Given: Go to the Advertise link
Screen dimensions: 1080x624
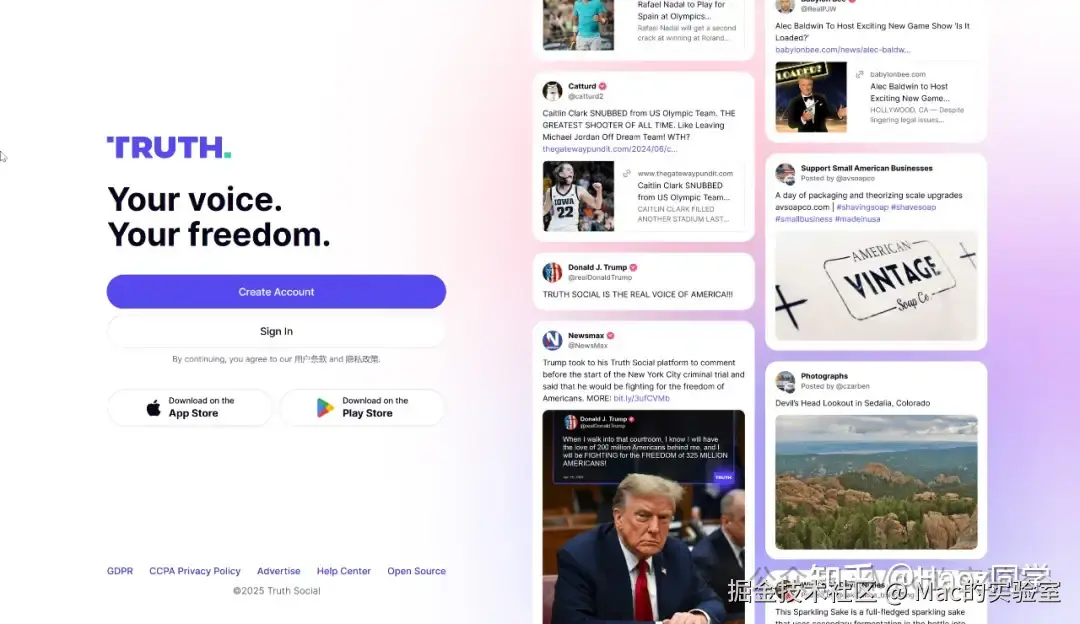Looking at the screenshot, I should 278,571.
